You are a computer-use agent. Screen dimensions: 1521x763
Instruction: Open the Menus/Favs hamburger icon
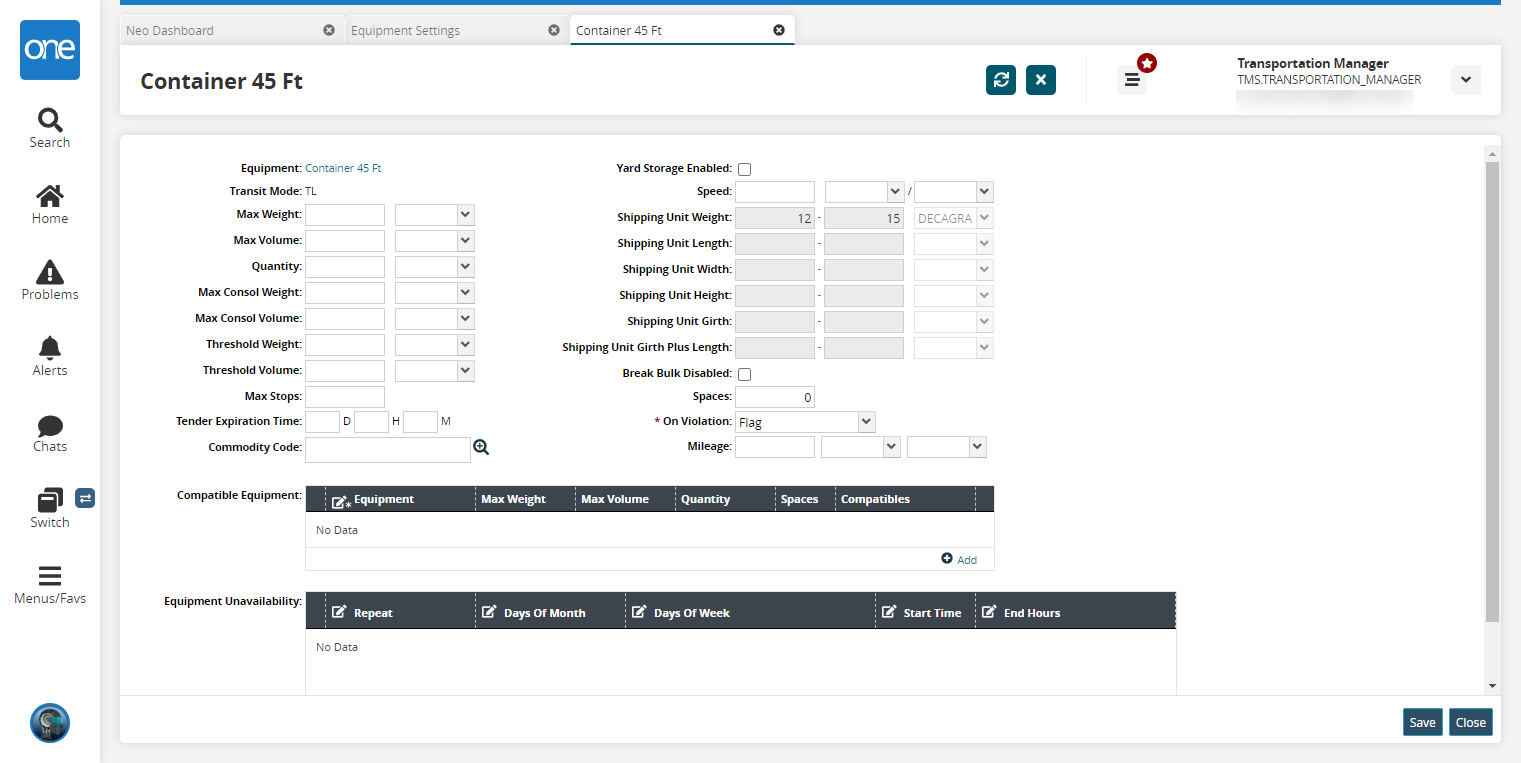pyautogui.click(x=49, y=576)
